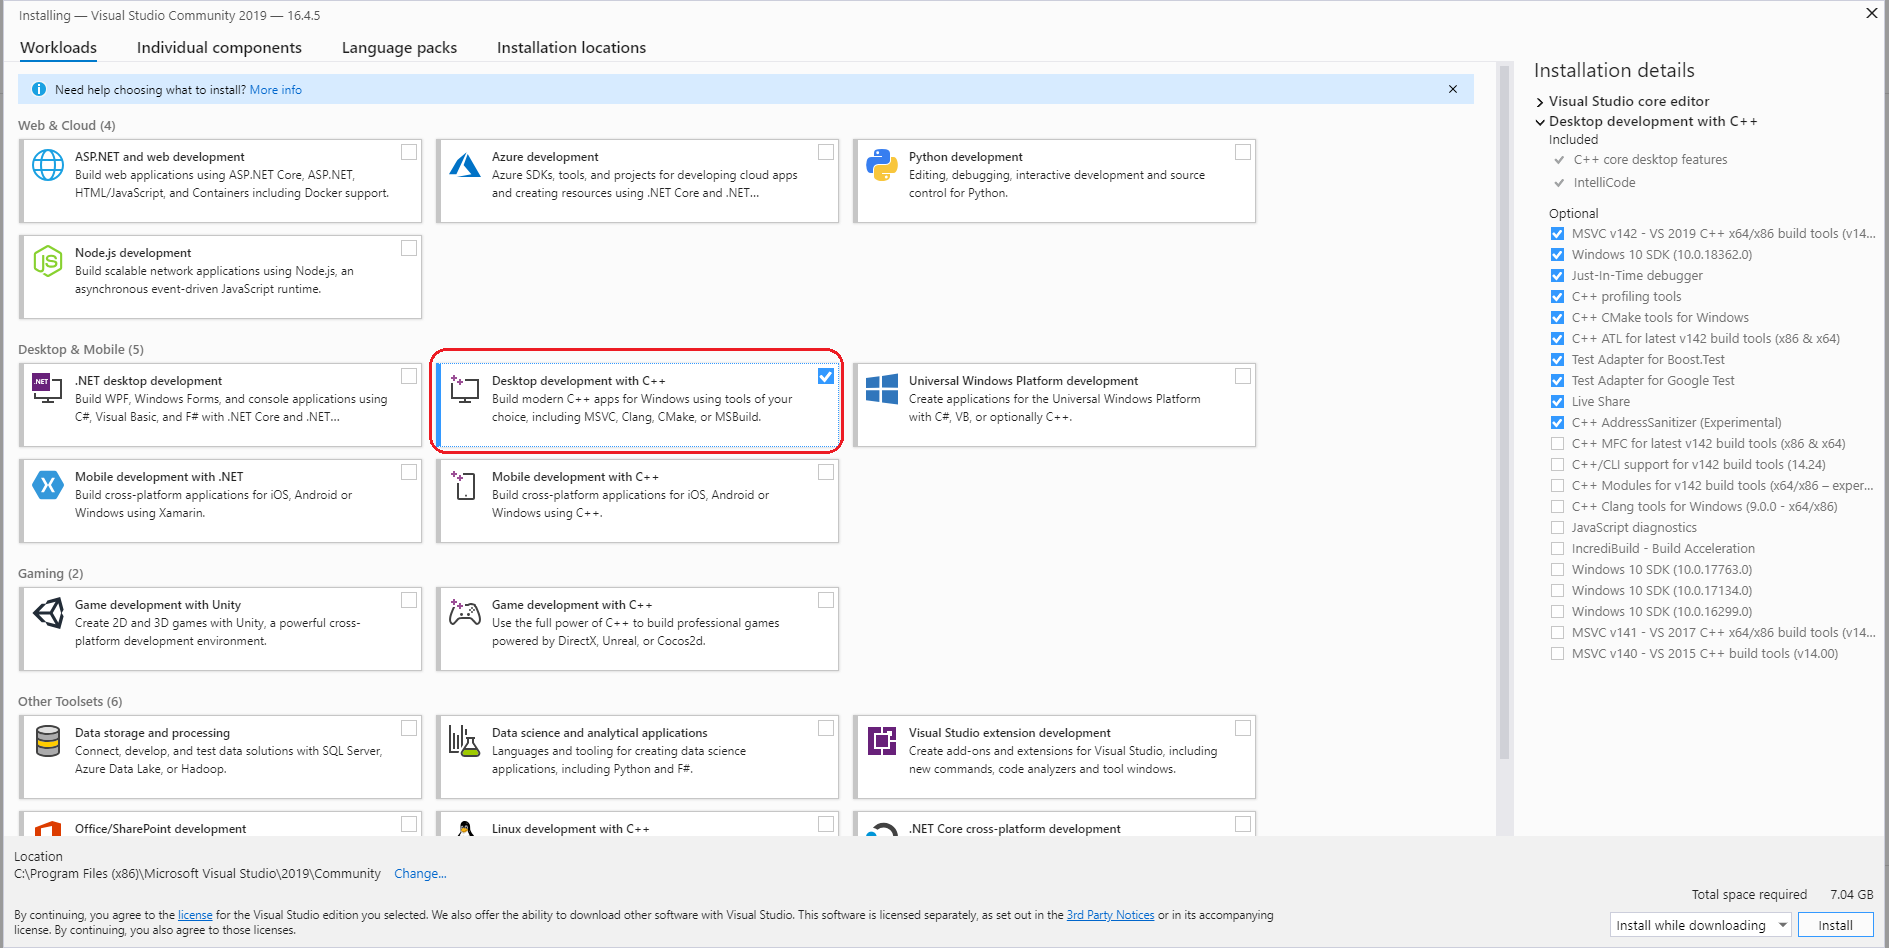Uncheck Windows 10 SDK (10.0.18362.0)
Screen dimensions: 1889x949
coord(1557,255)
